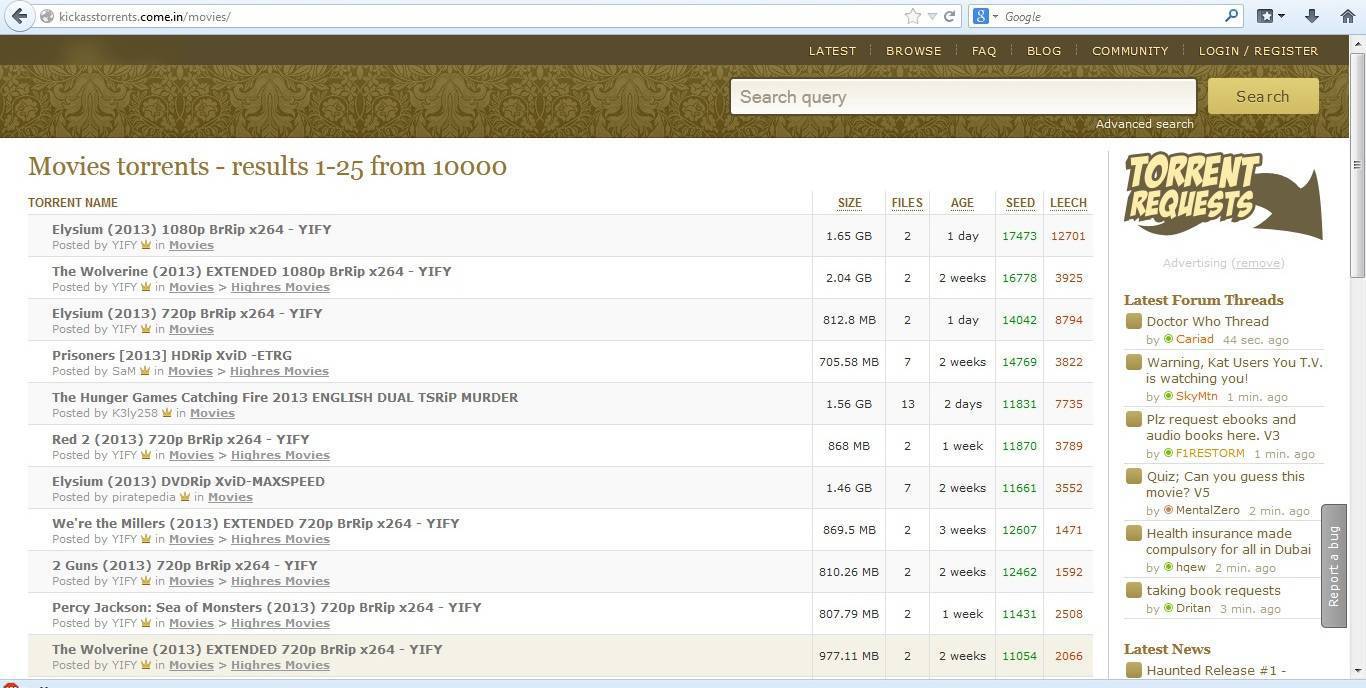This screenshot has width=1366, height=688.
Task: Click the magnifier in the Google search box
Action: 1231,16
